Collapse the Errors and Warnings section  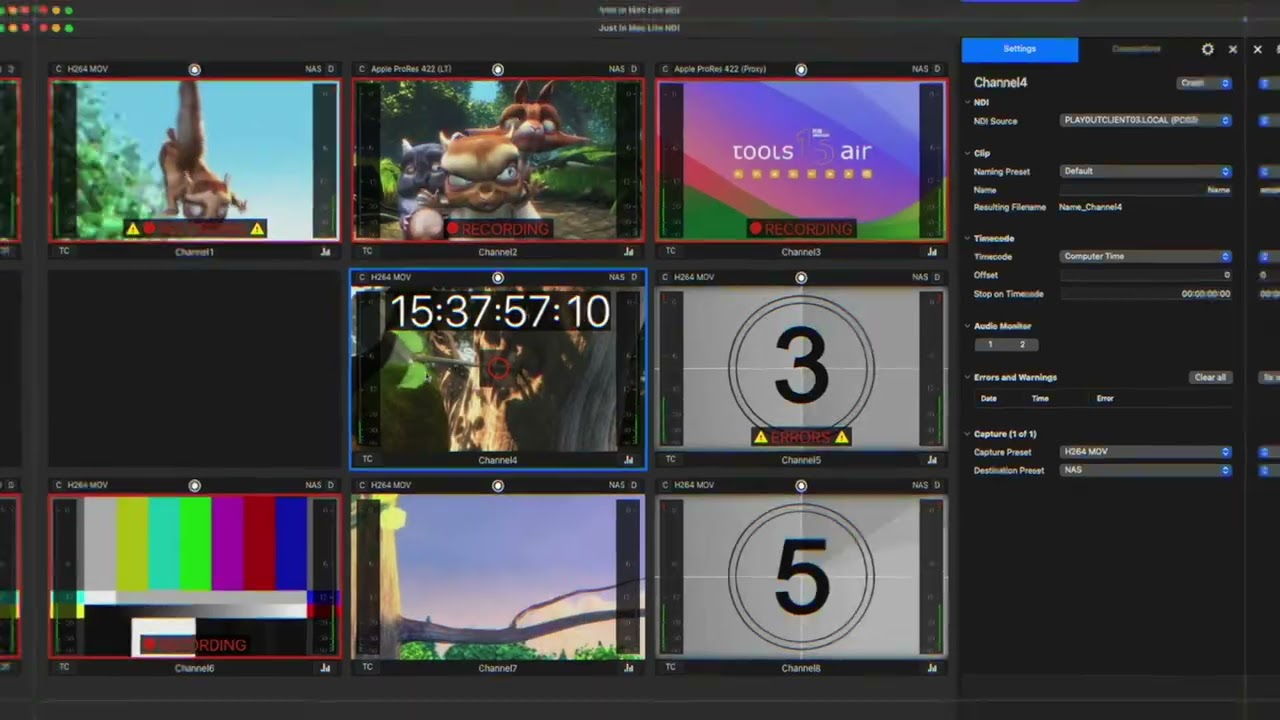point(967,377)
